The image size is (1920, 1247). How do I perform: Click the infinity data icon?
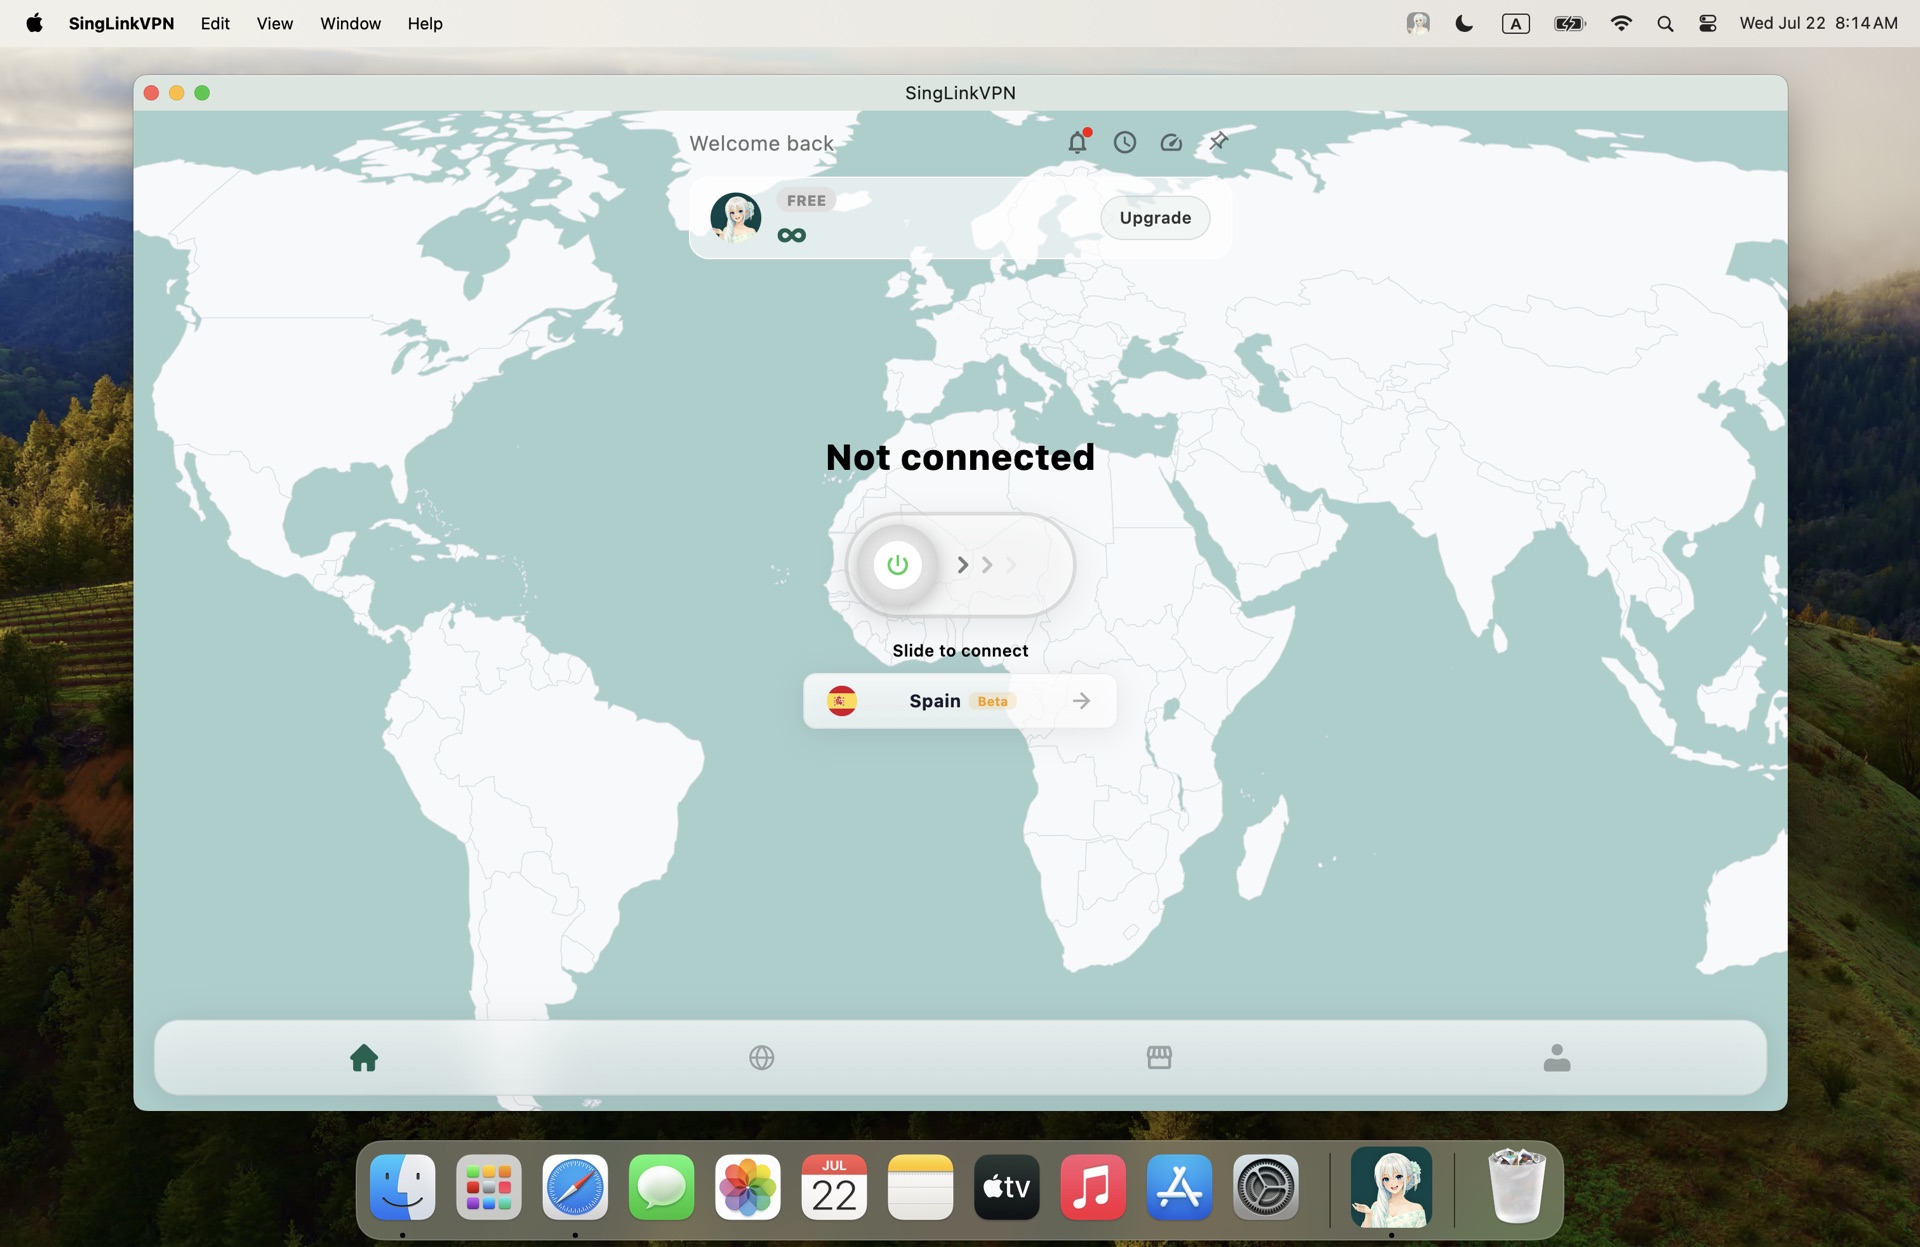792,235
